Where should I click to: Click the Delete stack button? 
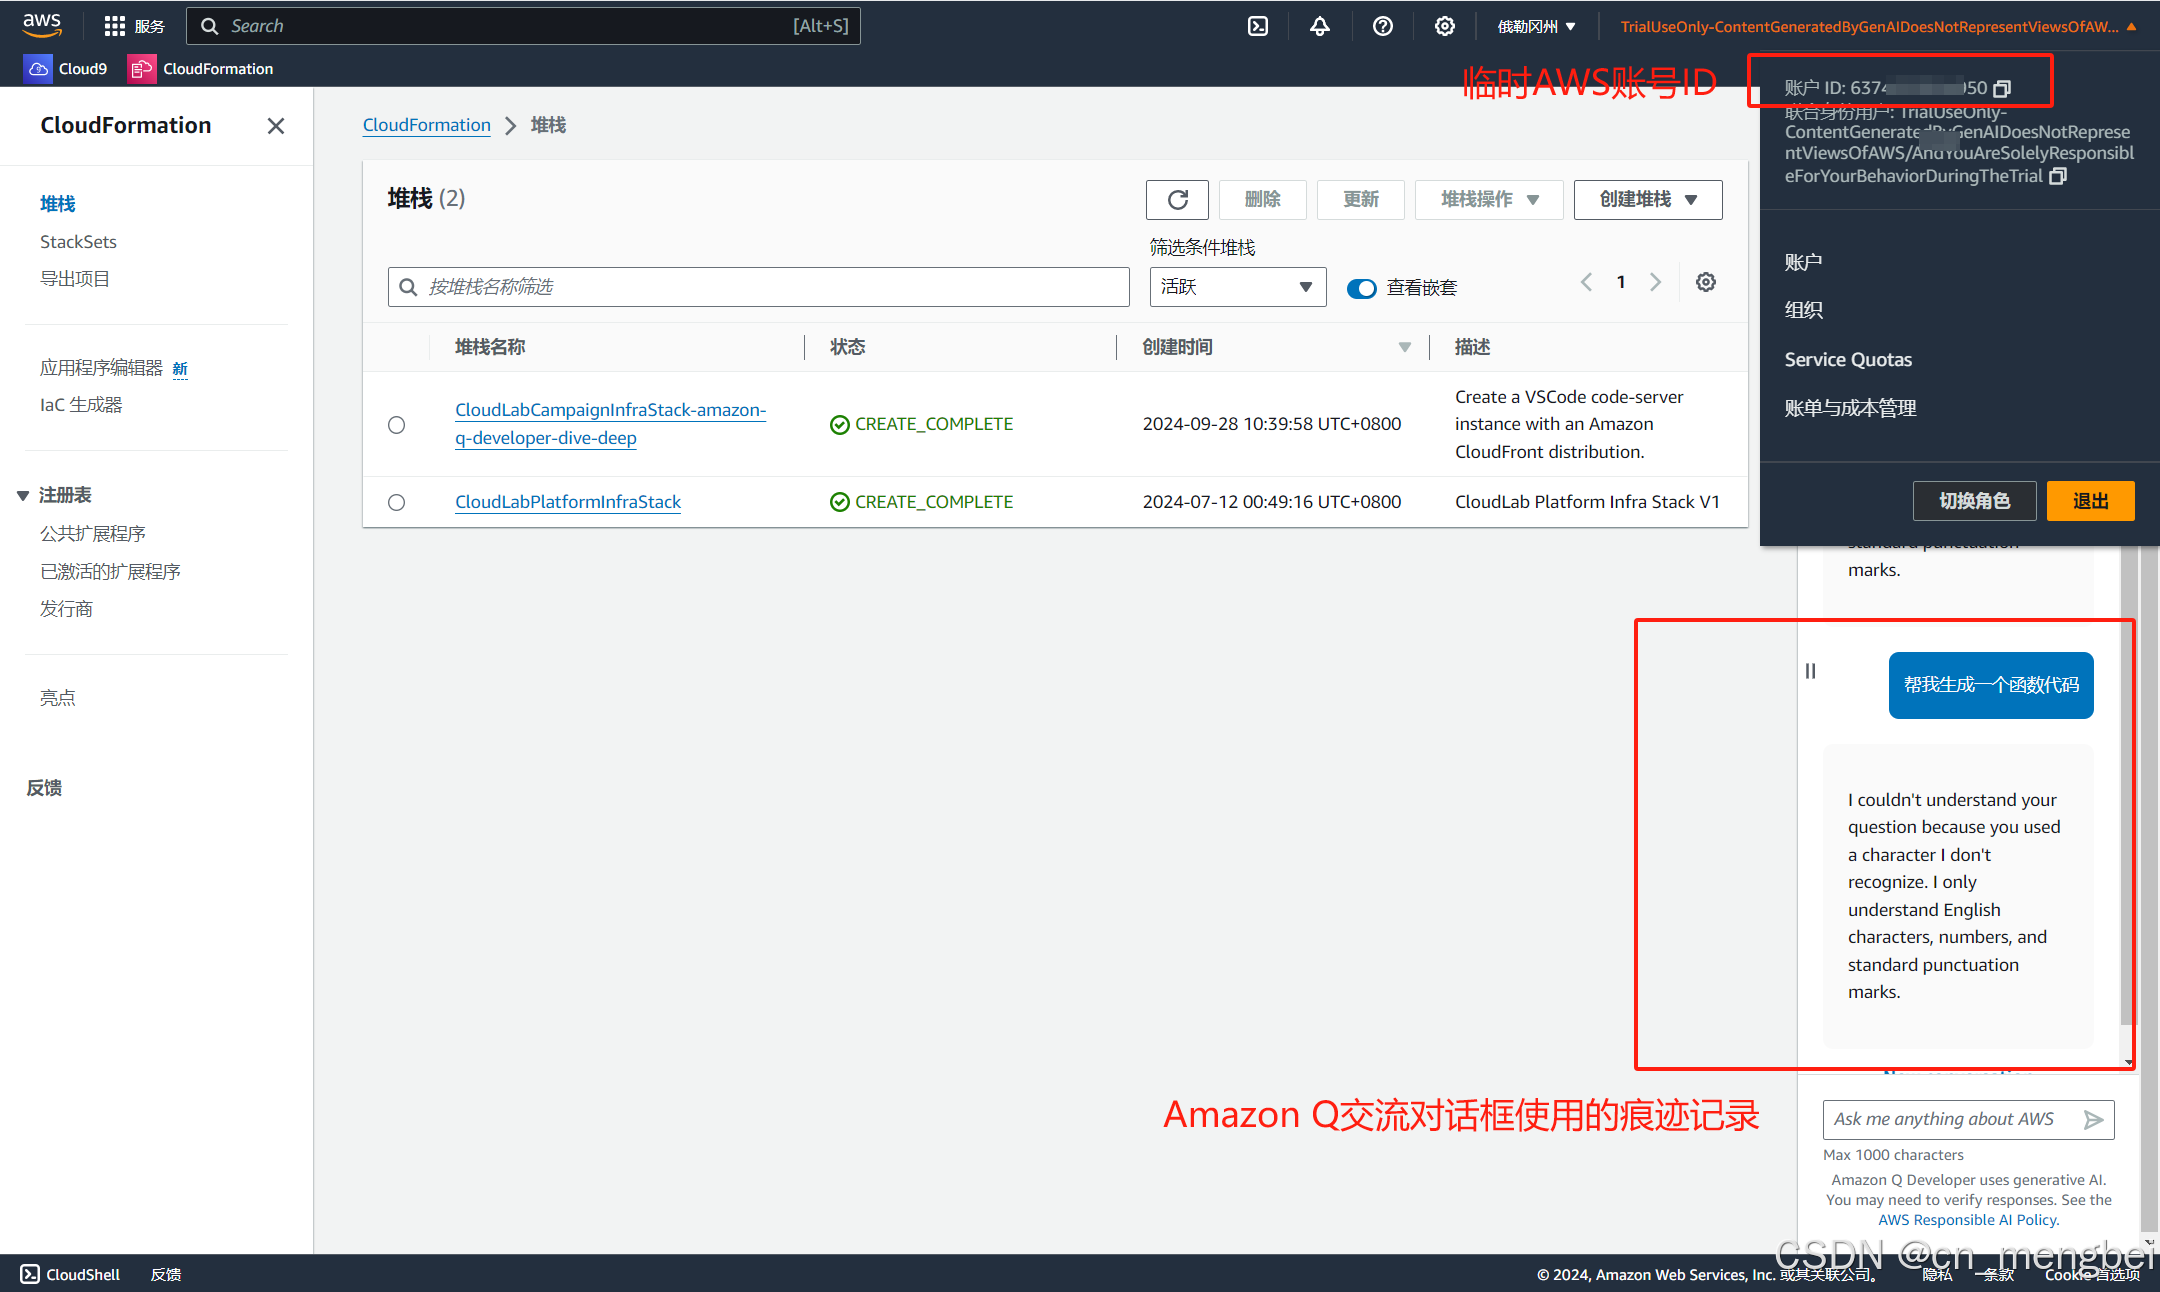[x=1262, y=199]
